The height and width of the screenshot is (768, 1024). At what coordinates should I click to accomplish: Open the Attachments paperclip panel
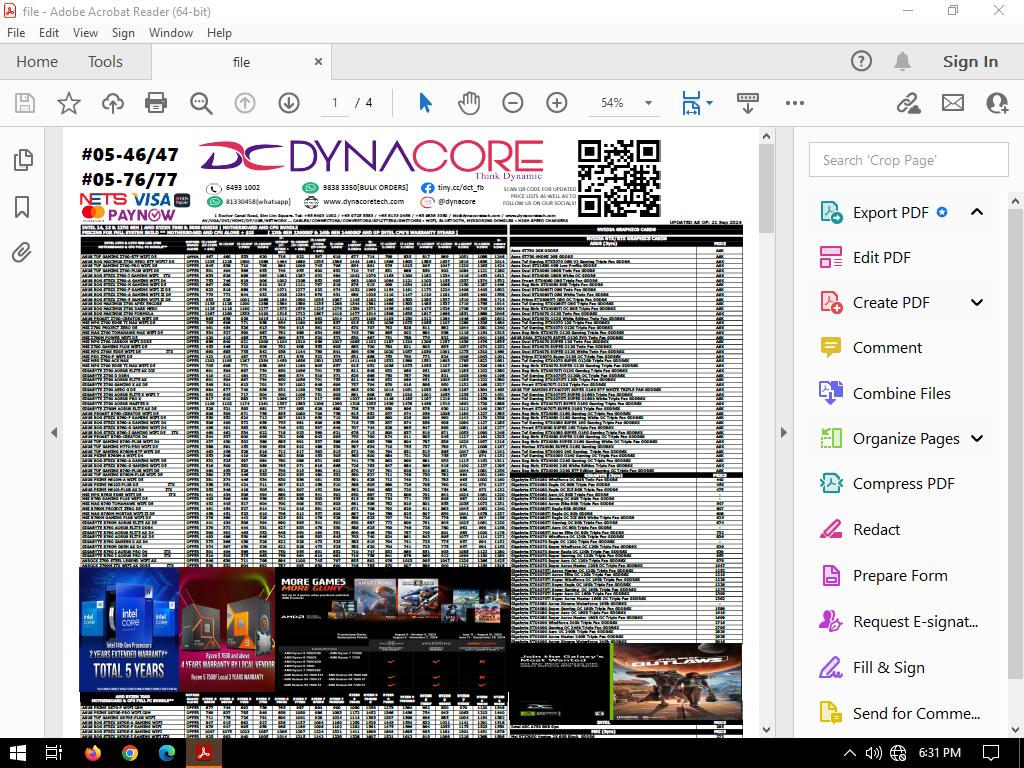(x=22, y=252)
